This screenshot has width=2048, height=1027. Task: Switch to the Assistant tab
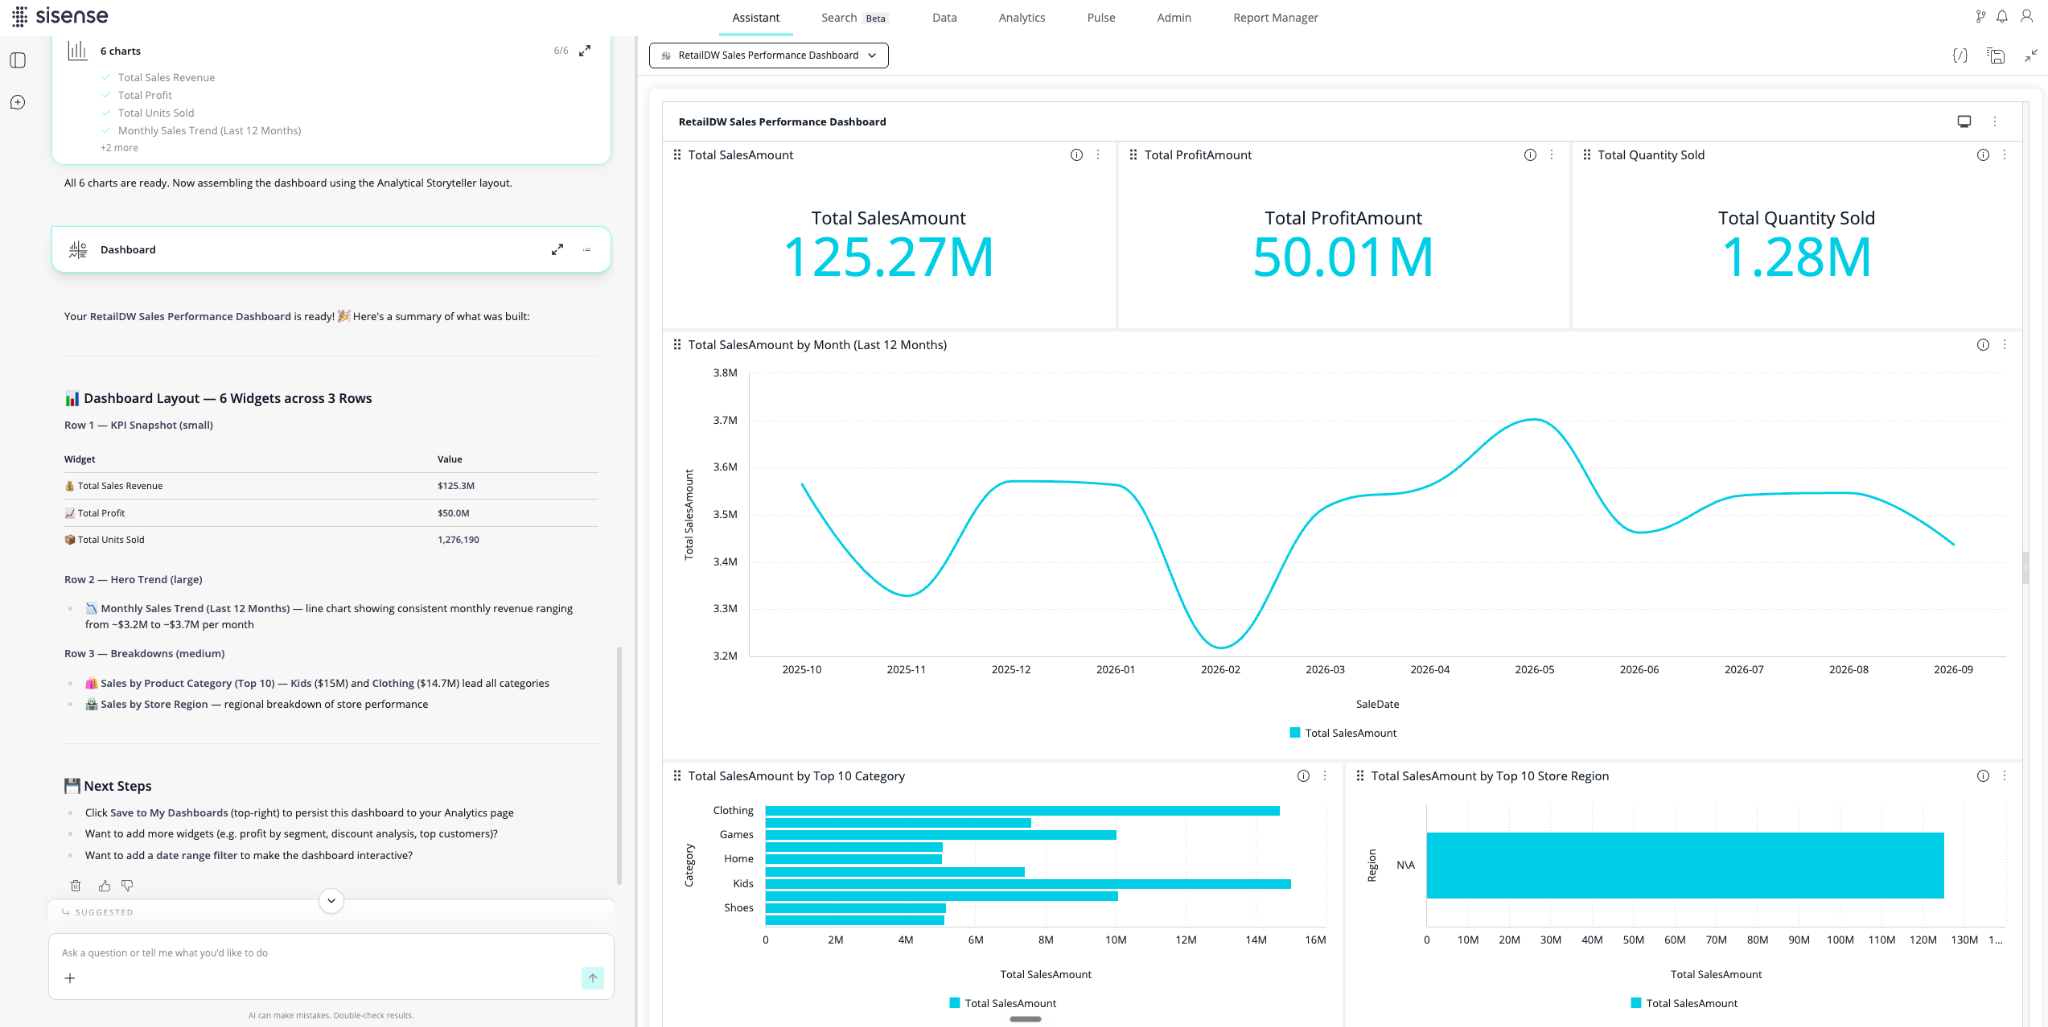click(756, 18)
